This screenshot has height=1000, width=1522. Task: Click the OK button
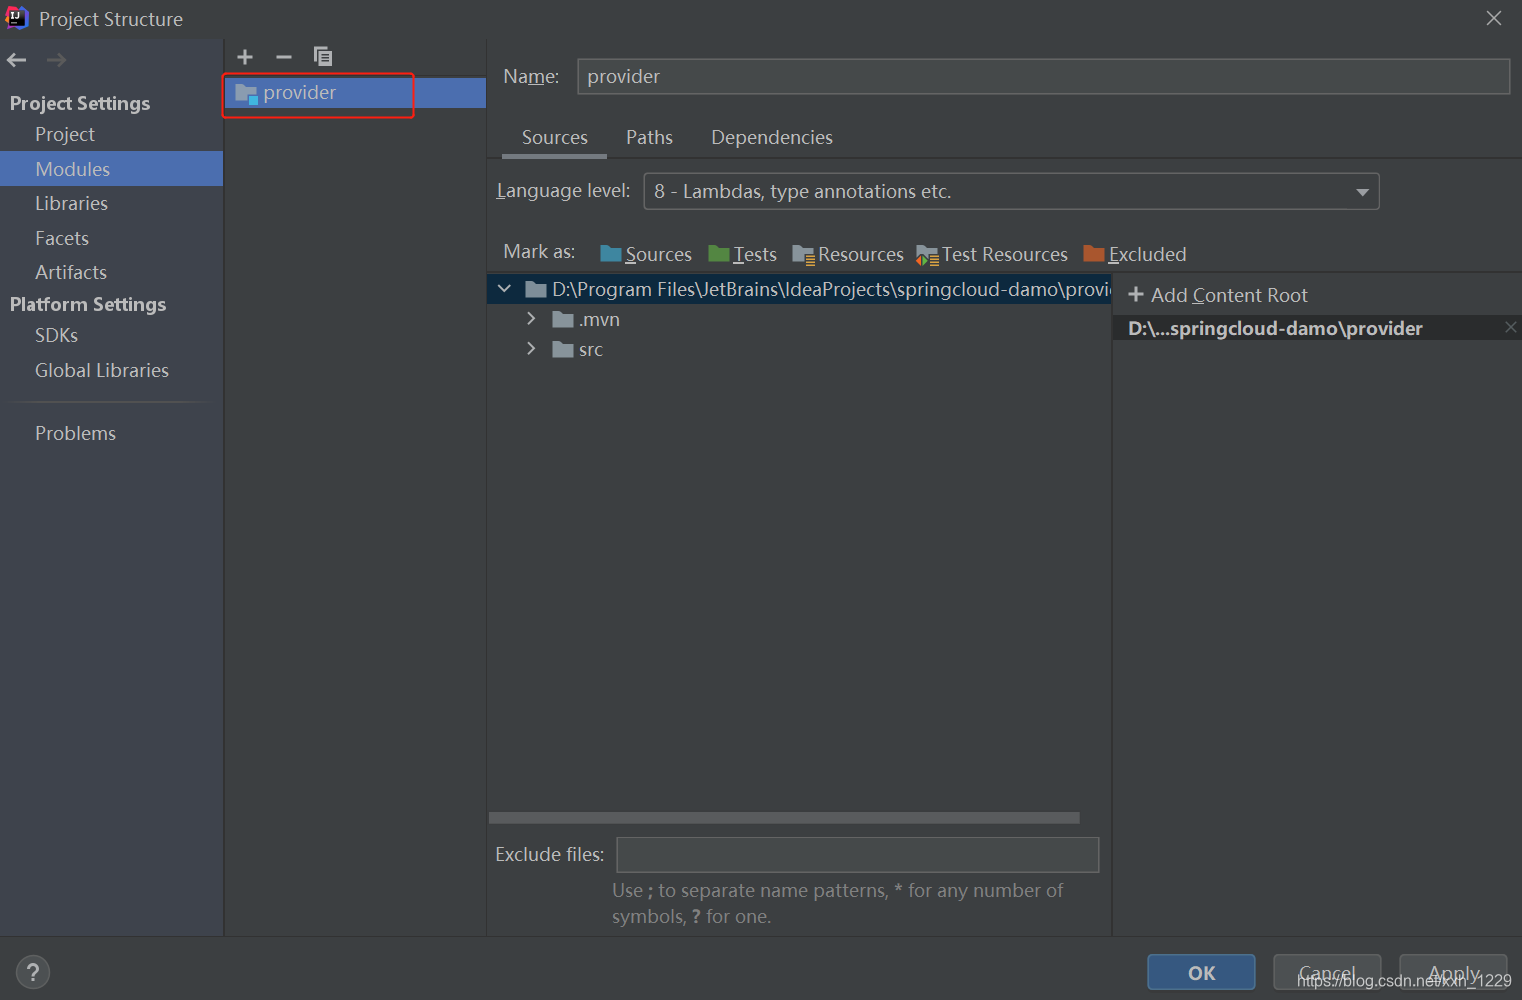1201,973
